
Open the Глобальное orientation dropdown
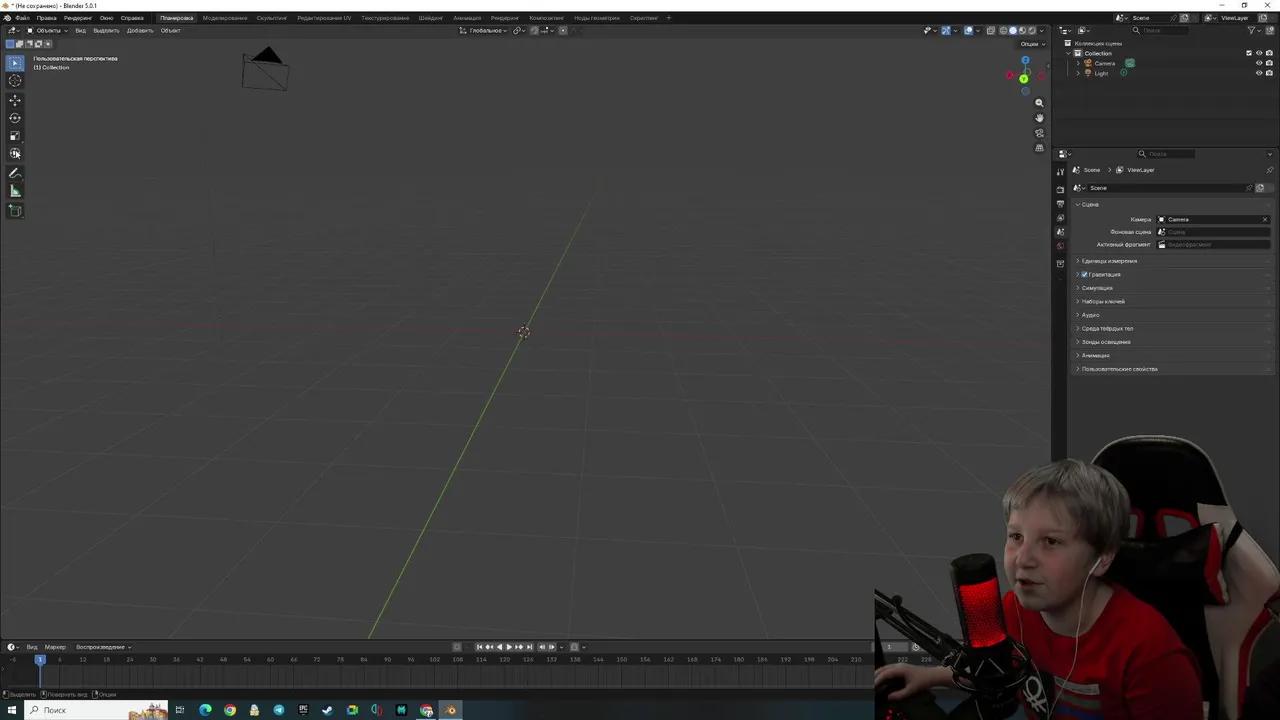click(483, 31)
